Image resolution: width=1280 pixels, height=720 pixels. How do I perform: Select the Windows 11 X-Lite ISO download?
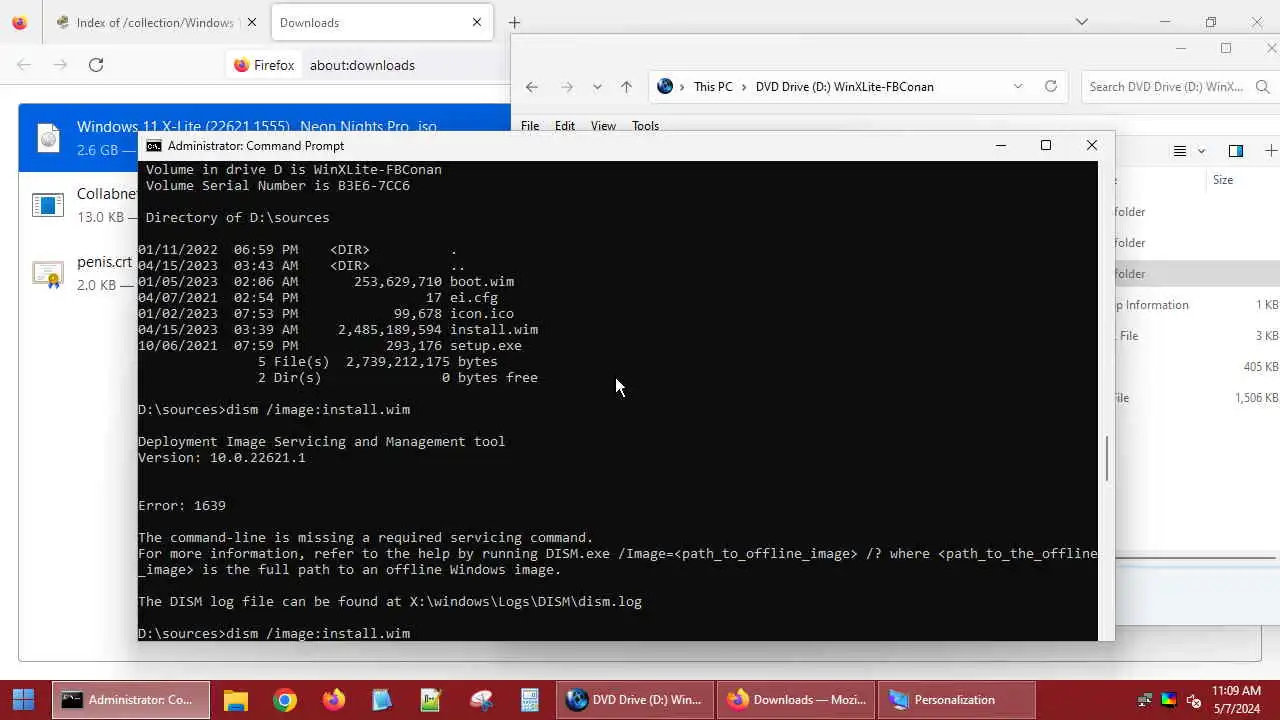[x=264, y=137]
